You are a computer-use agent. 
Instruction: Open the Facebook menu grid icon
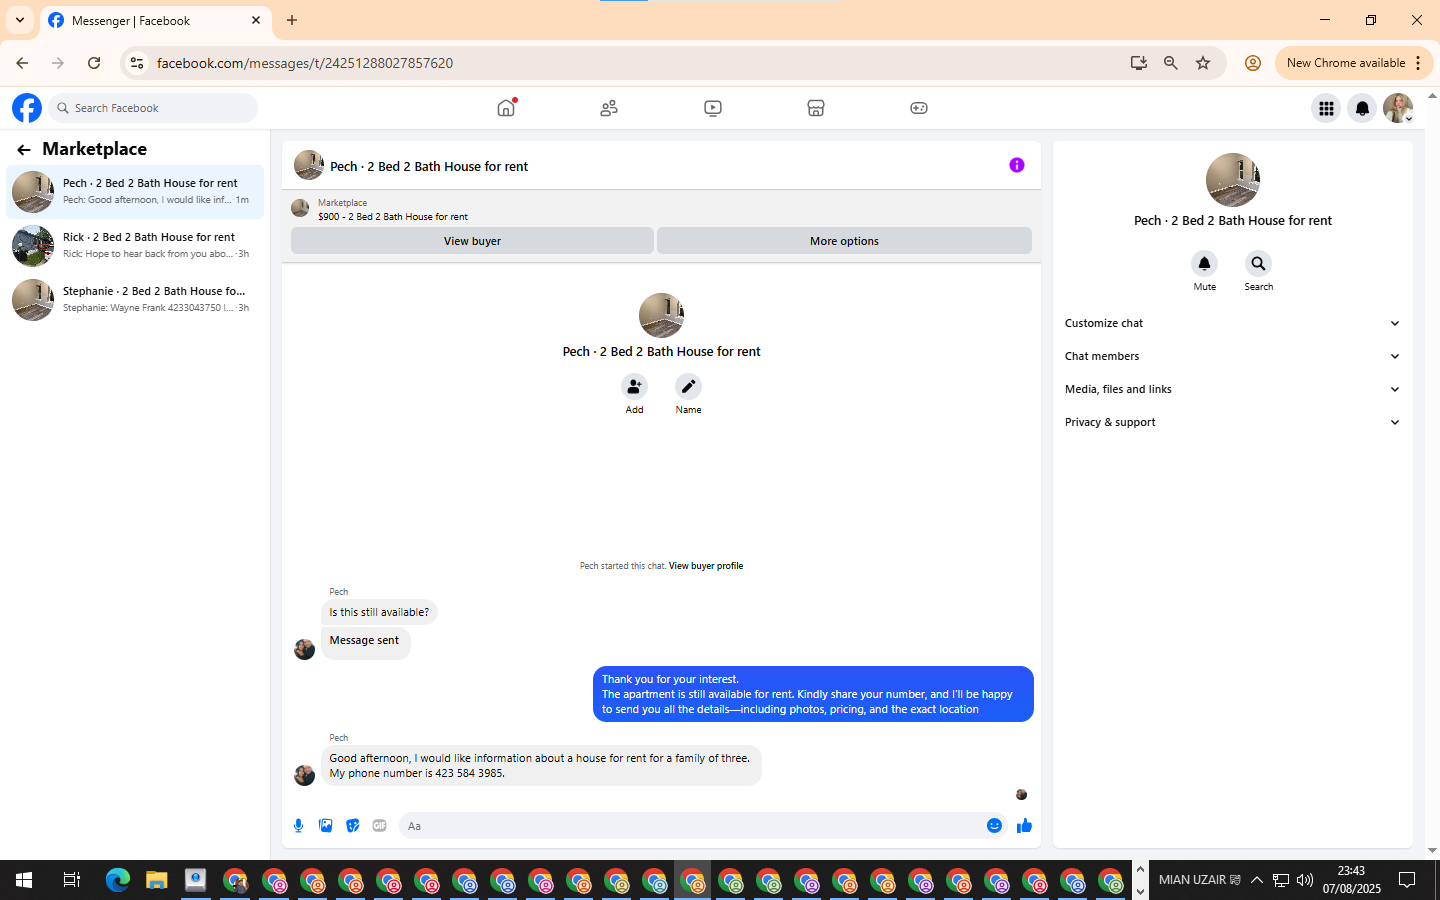pos(1326,108)
